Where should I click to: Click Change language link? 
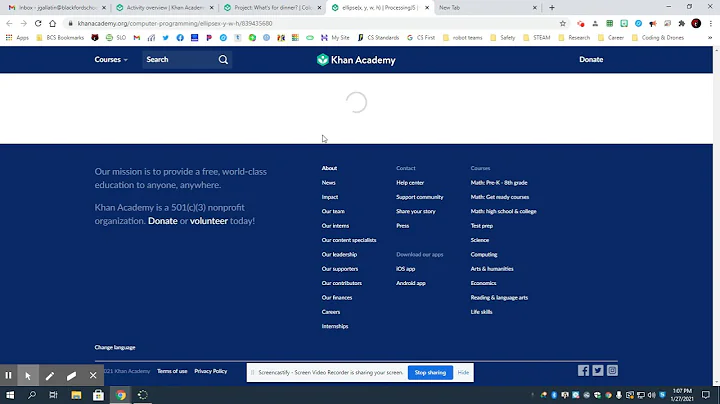[115, 348]
